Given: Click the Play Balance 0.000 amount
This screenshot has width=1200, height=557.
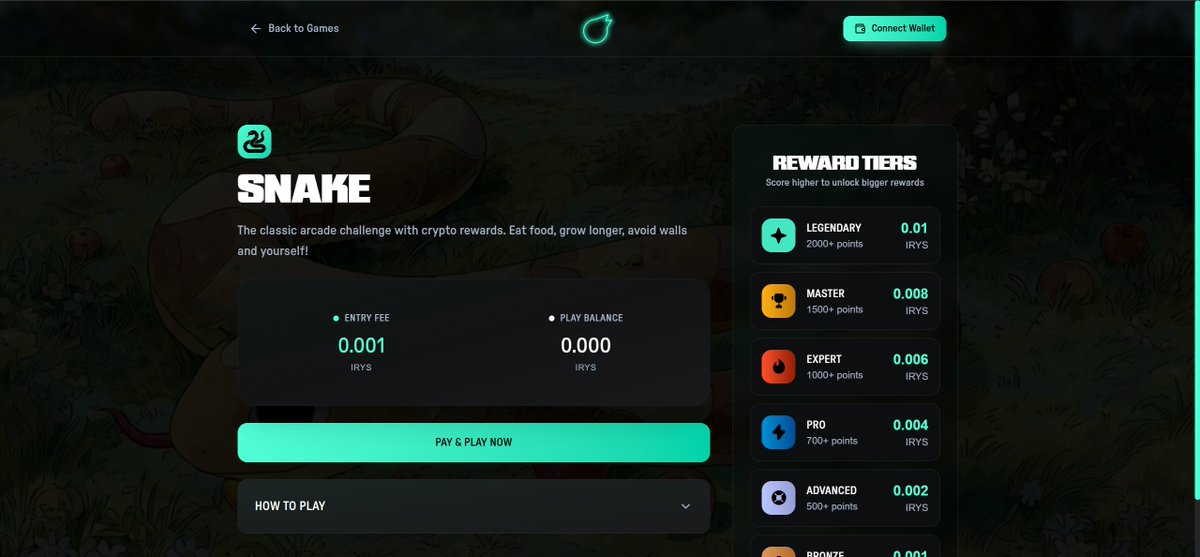Looking at the screenshot, I should (586, 346).
